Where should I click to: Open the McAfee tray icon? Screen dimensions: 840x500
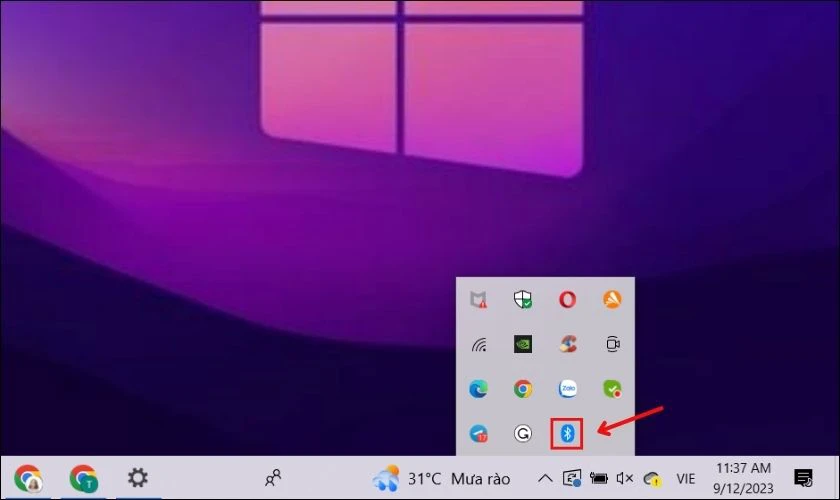[478, 300]
